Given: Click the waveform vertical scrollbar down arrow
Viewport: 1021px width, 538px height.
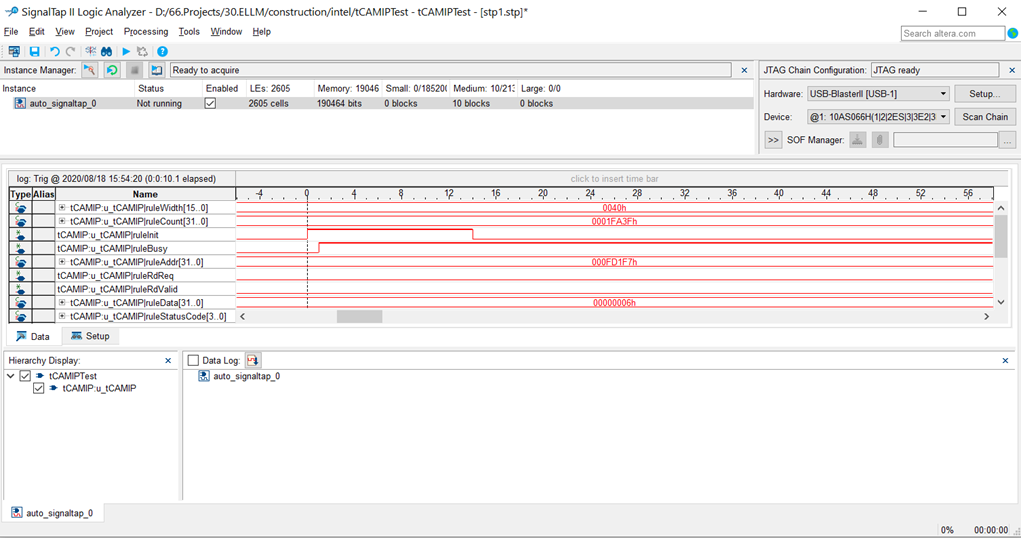Looking at the screenshot, I should (x=1001, y=302).
